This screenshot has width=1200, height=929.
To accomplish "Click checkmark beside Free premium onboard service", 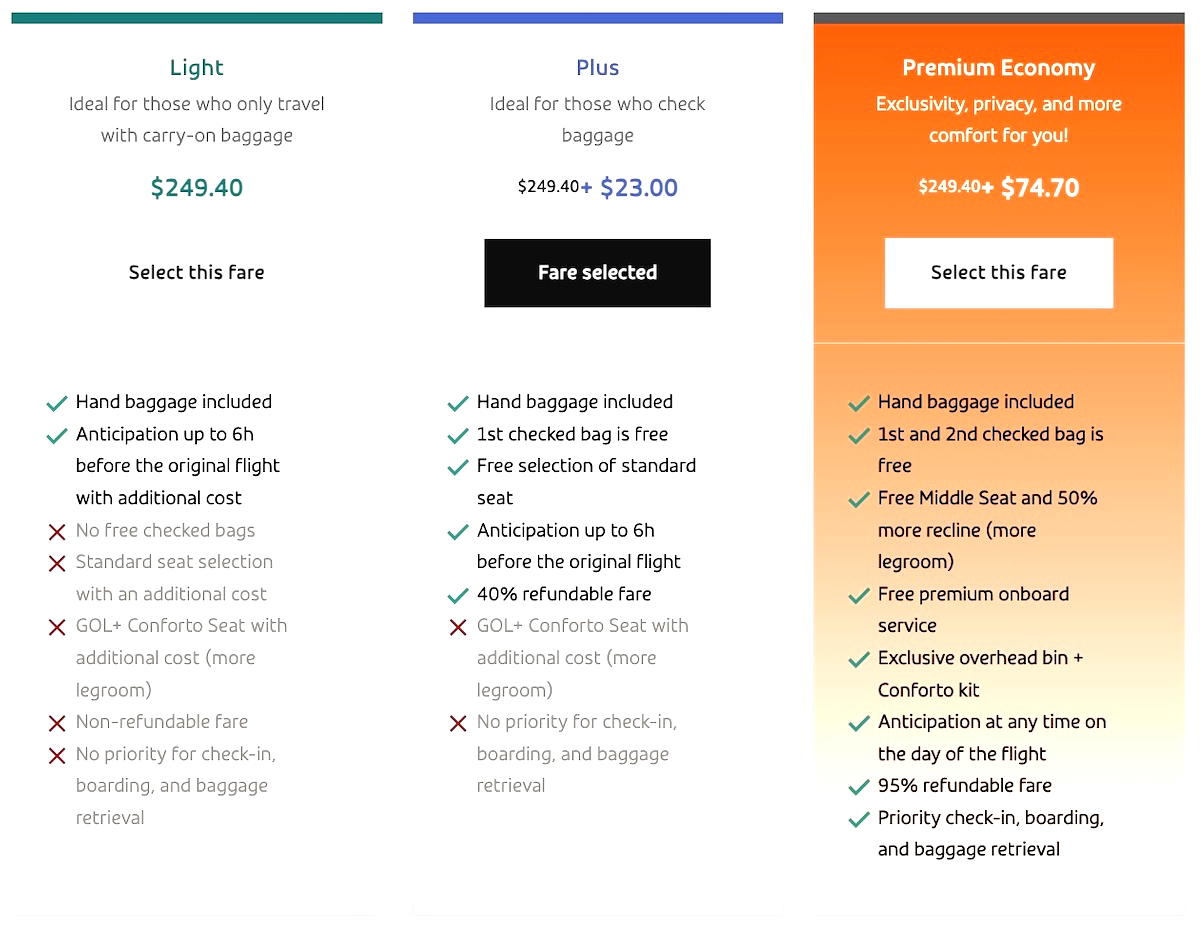I will point(859,596).
